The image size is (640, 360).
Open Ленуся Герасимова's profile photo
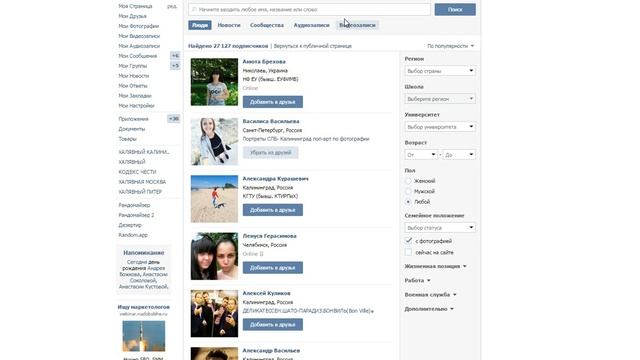pos(214,256)
